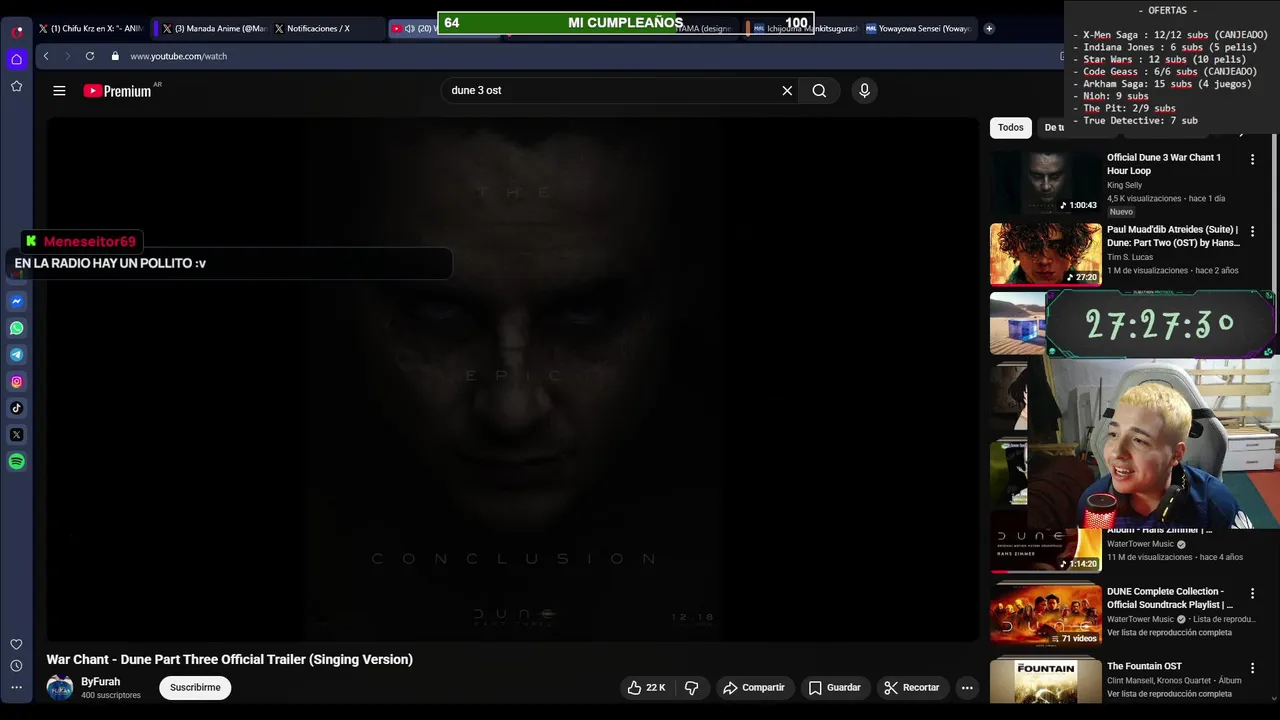The width and height of the screenshot is (1280, 720).
Task: Open options for 'The Fountain OST' album
Action: (x=1252, y=667)
